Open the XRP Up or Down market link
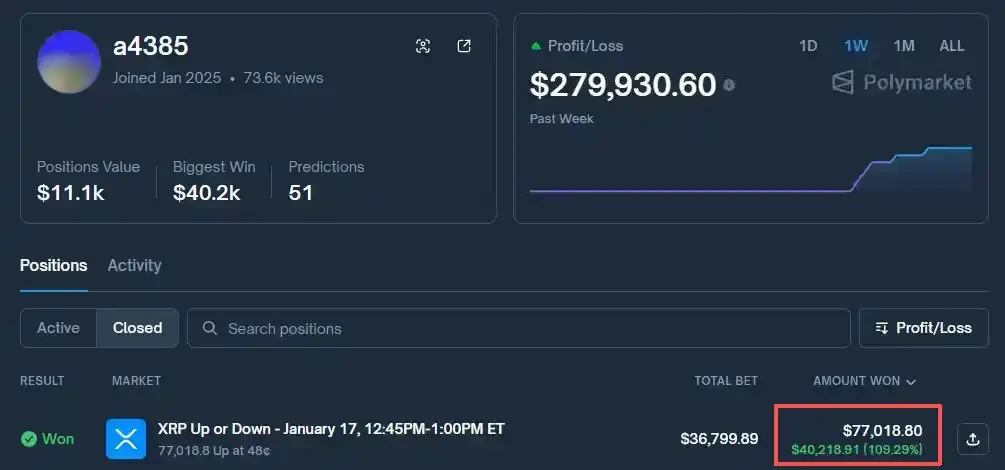The height and width of the screenshot is (470, 1005). click(x=331, y=429)
